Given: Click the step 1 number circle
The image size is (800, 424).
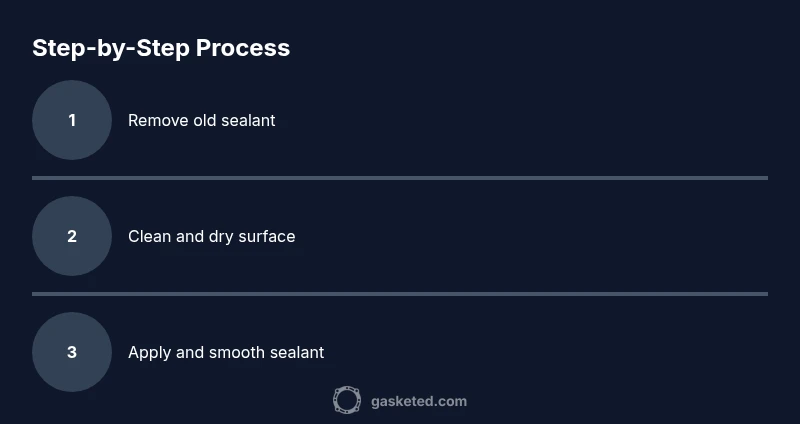Looking at the screenshot, I should [72, 120].
